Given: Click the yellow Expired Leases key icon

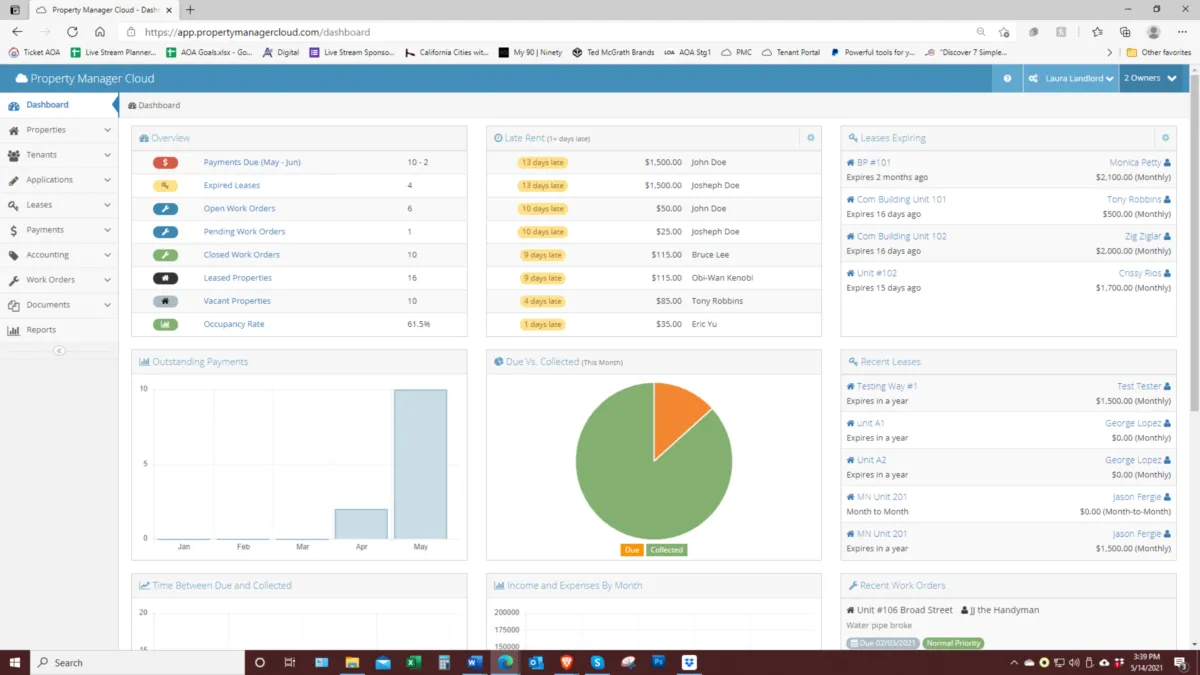Looking at the screenshot, I should pos(165,186).
